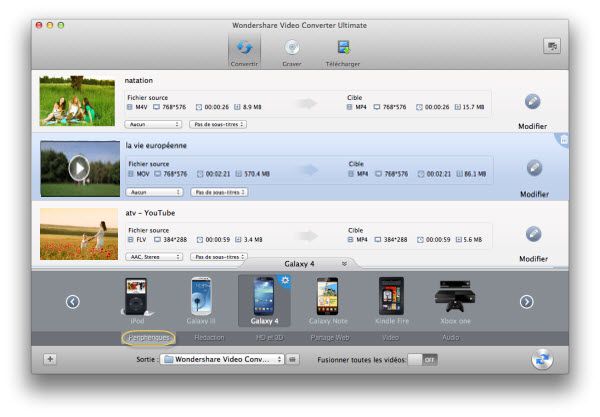
Task: Add a file with the plus button
Action: pyautogui.click(x=50, y=359)
